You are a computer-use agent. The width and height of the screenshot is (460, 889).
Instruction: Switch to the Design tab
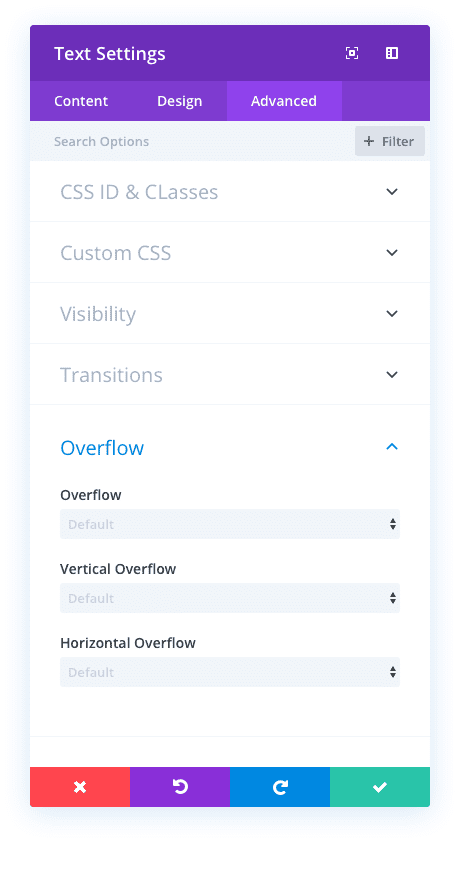point(180,101)
